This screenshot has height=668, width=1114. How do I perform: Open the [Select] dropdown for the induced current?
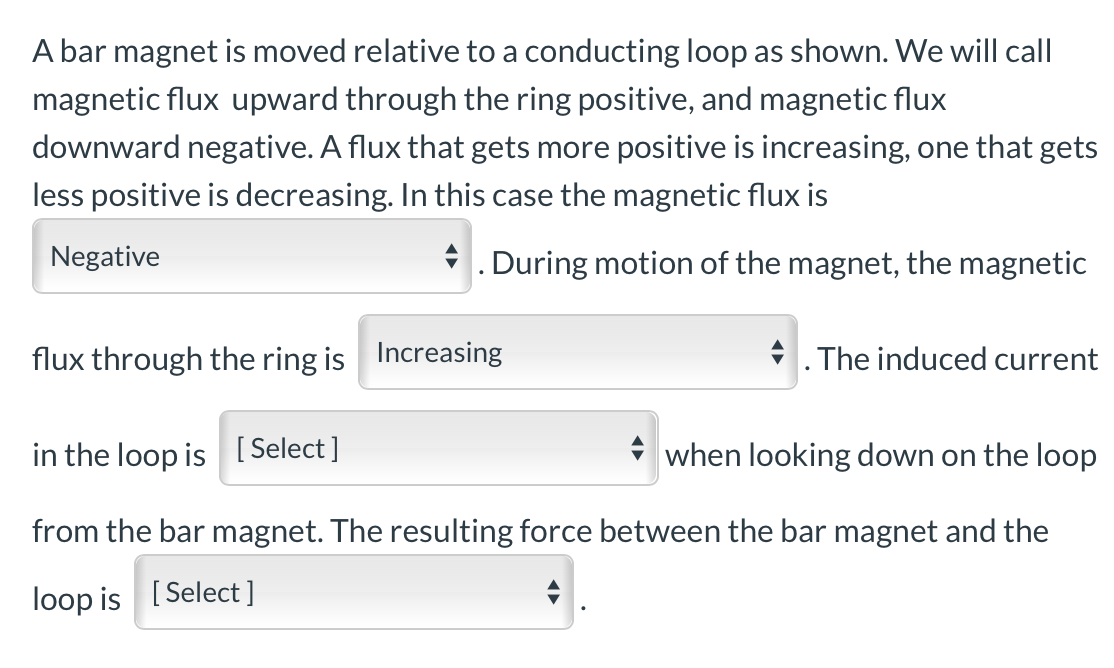(437, 448)
